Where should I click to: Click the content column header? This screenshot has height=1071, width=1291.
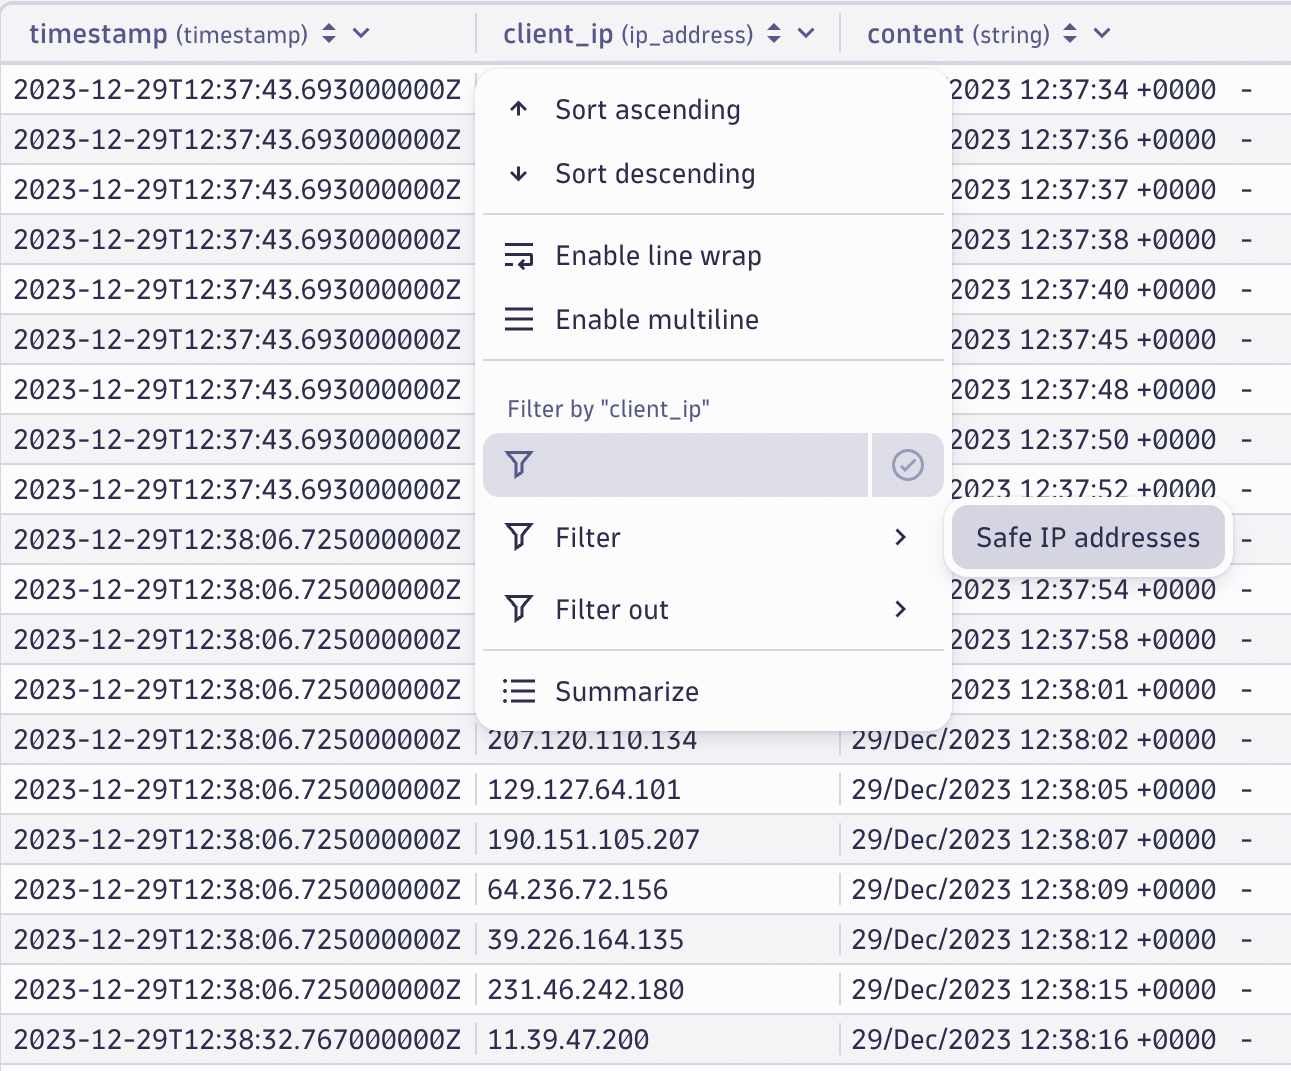coord(914,33)
